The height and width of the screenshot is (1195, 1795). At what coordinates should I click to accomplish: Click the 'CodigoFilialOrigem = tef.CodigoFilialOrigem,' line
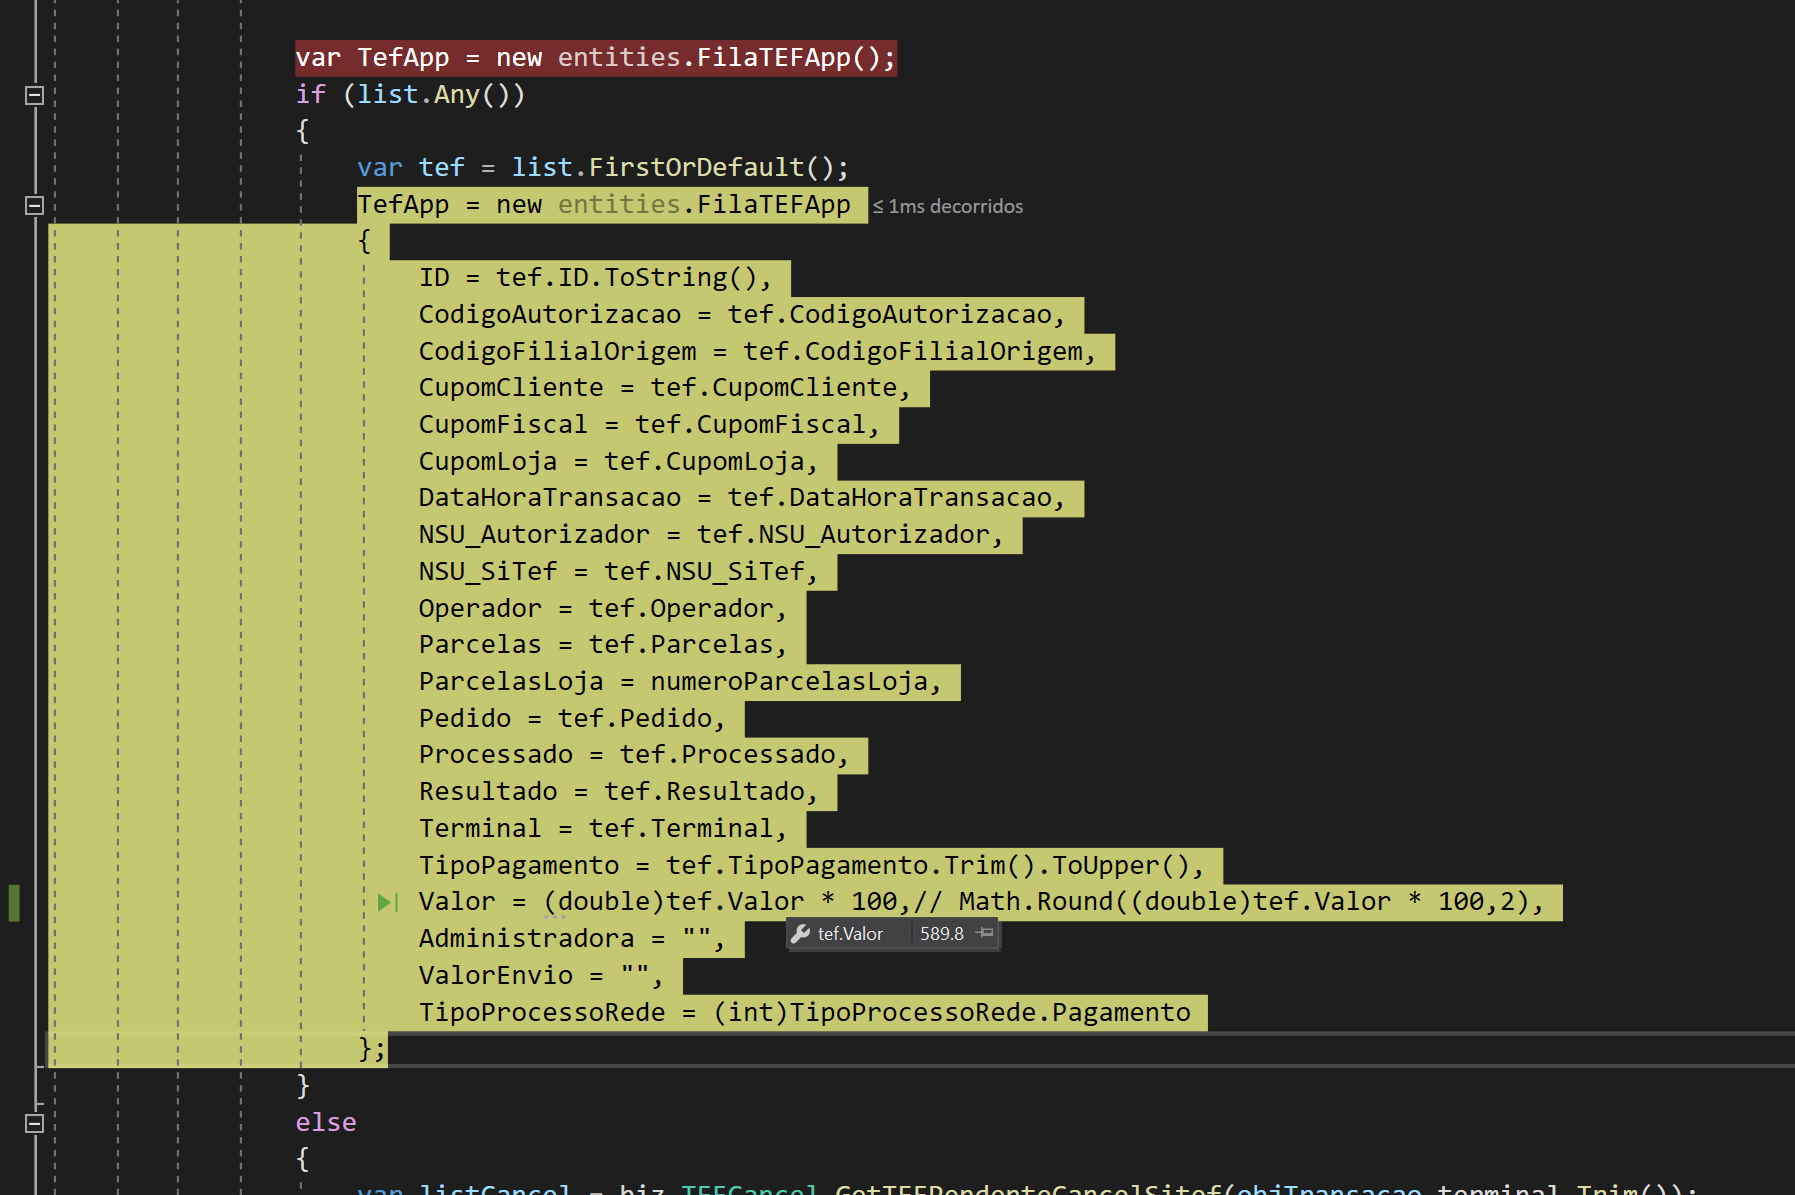[758, 352]
